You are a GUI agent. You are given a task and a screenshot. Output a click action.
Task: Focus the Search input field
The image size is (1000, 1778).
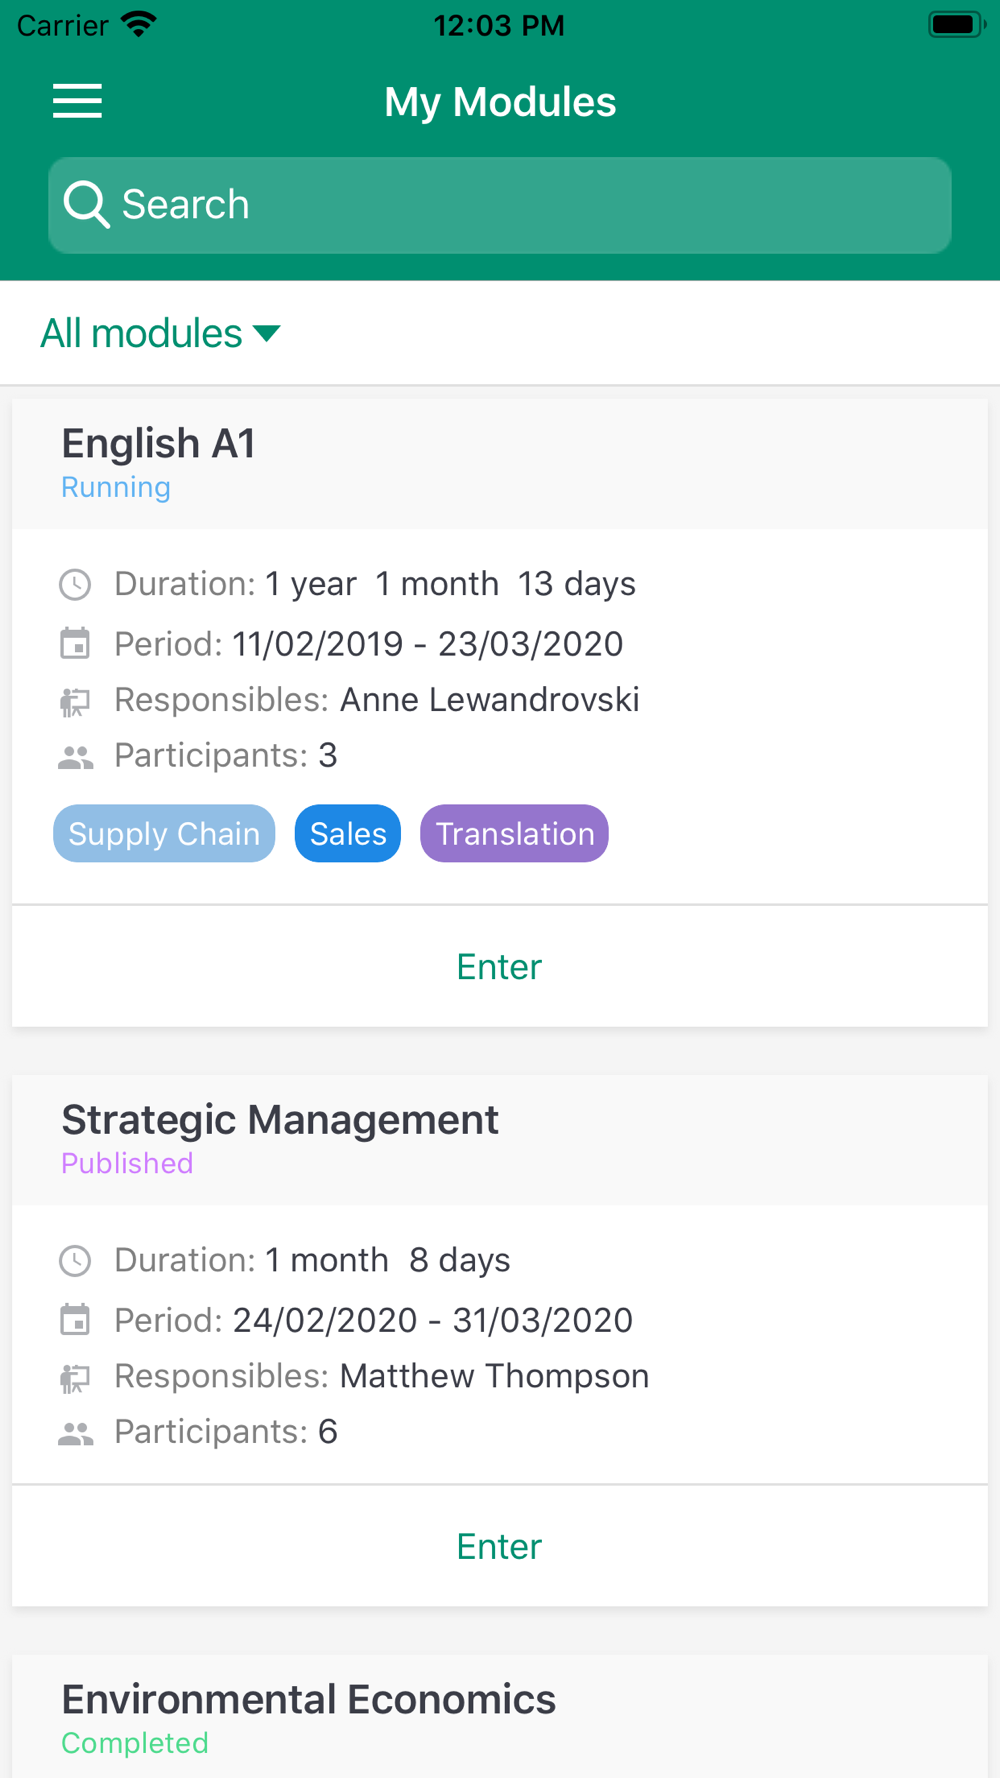point(500,205)
